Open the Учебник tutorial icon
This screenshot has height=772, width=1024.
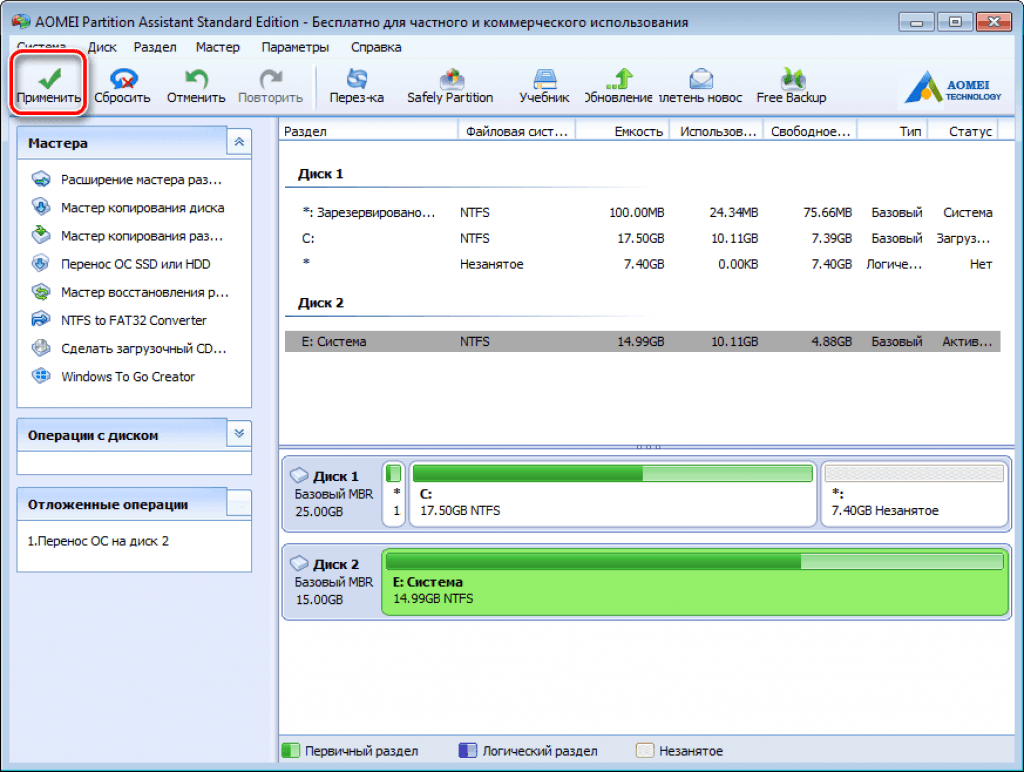point(544,79)
